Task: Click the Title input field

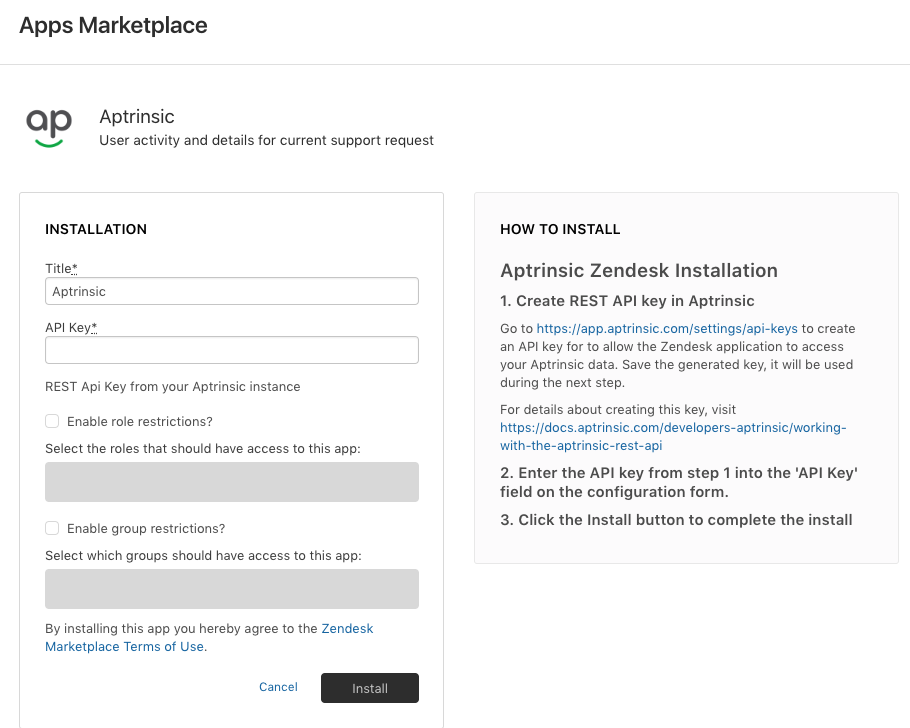Action: [x=232, y=291]
